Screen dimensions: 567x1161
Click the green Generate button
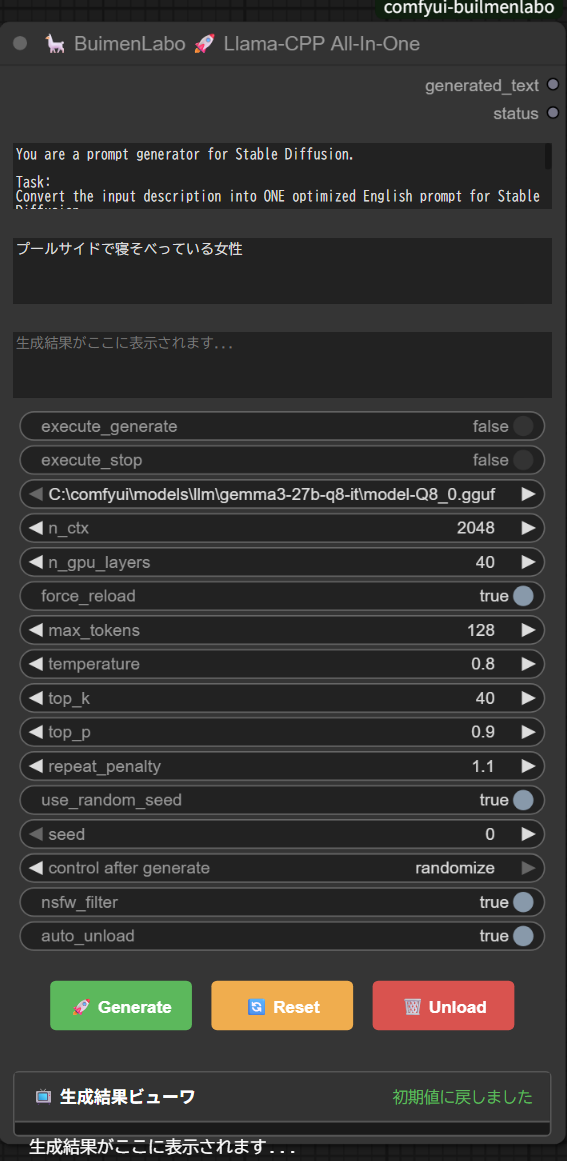pyautogui.click(x=121, y=1006)
